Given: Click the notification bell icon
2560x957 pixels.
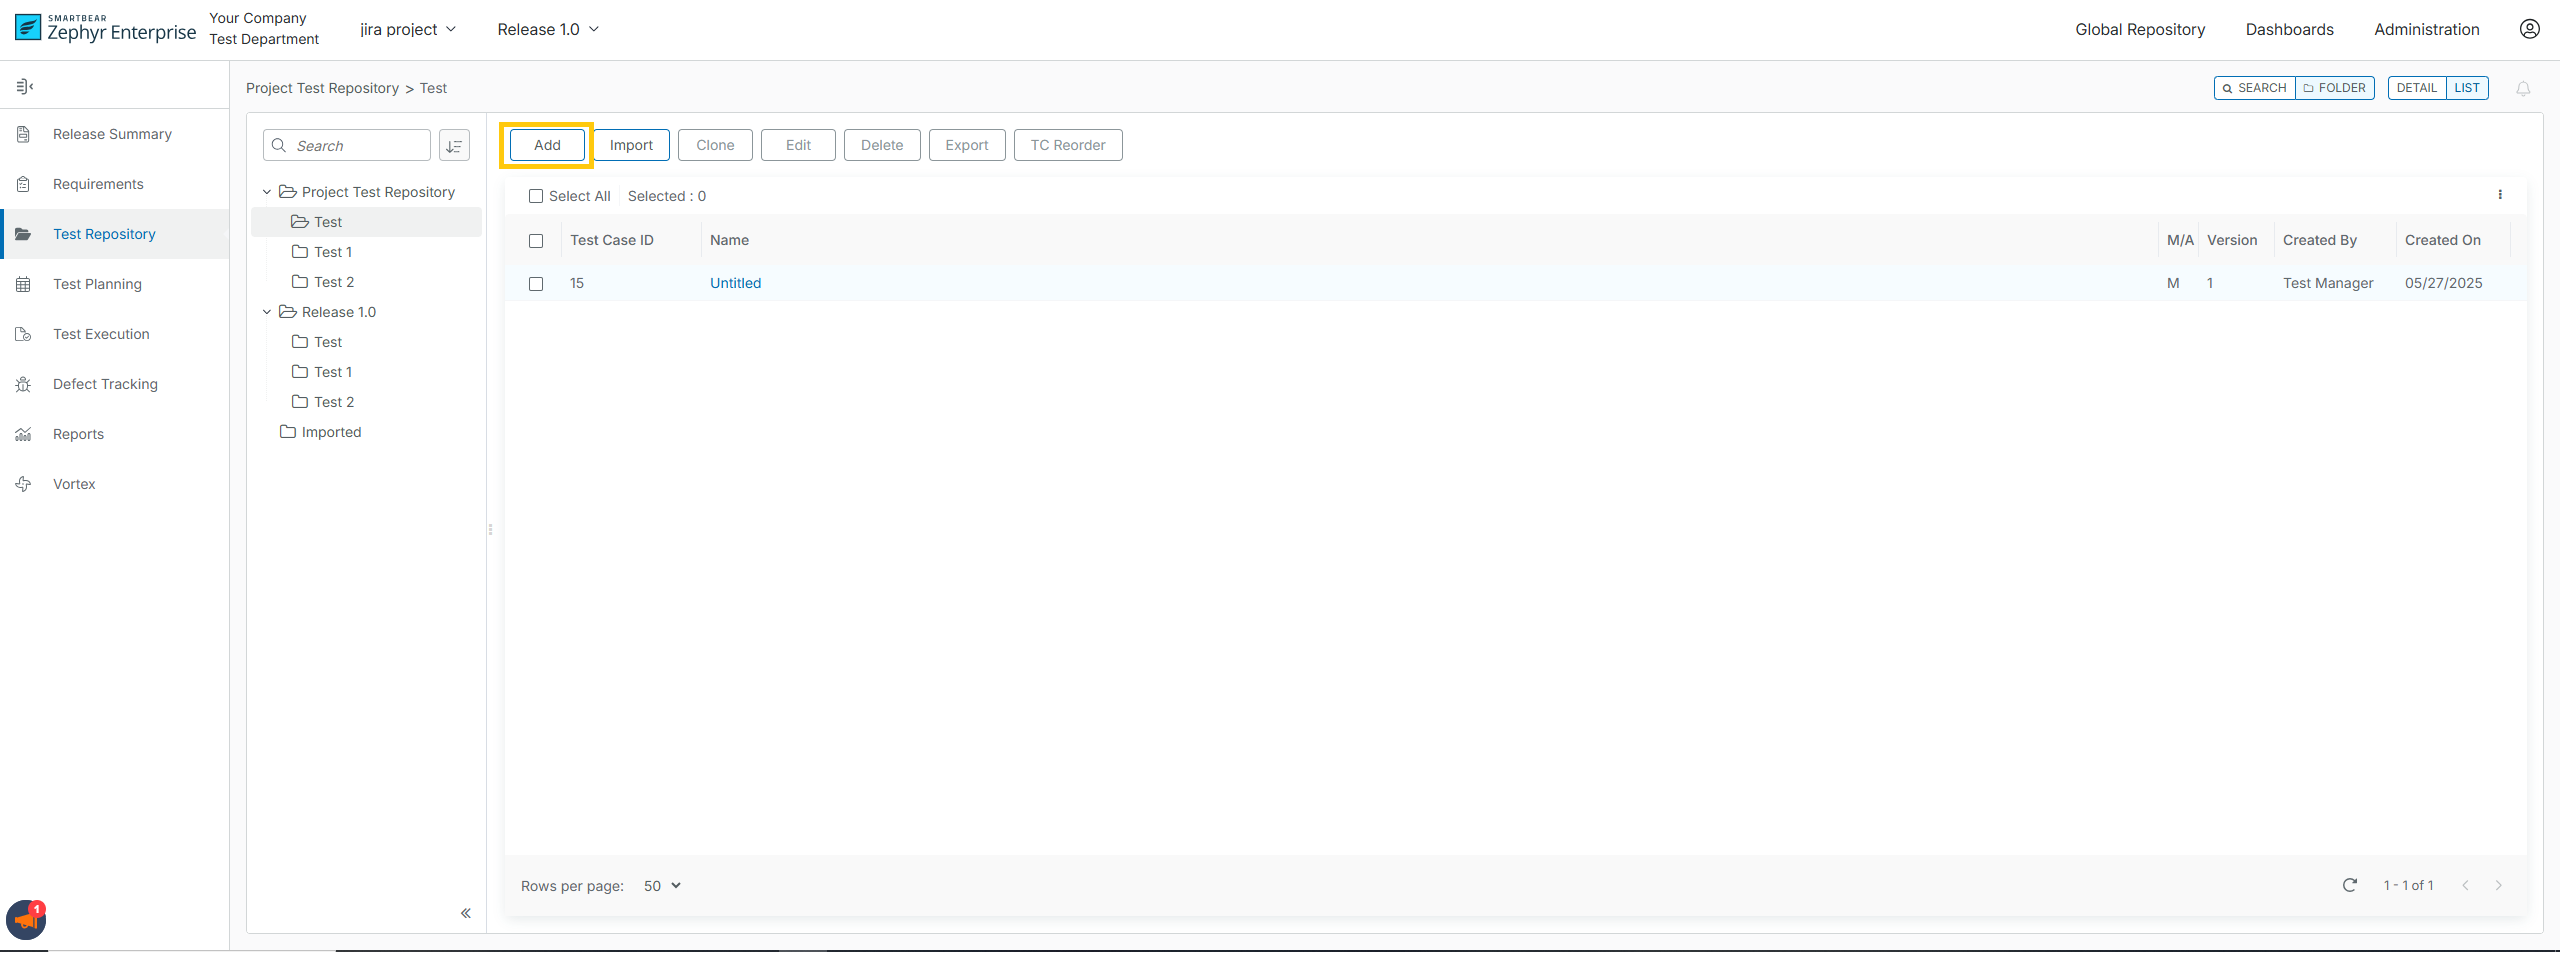Looking at the screenshot, I should [x=2522, y=88].
